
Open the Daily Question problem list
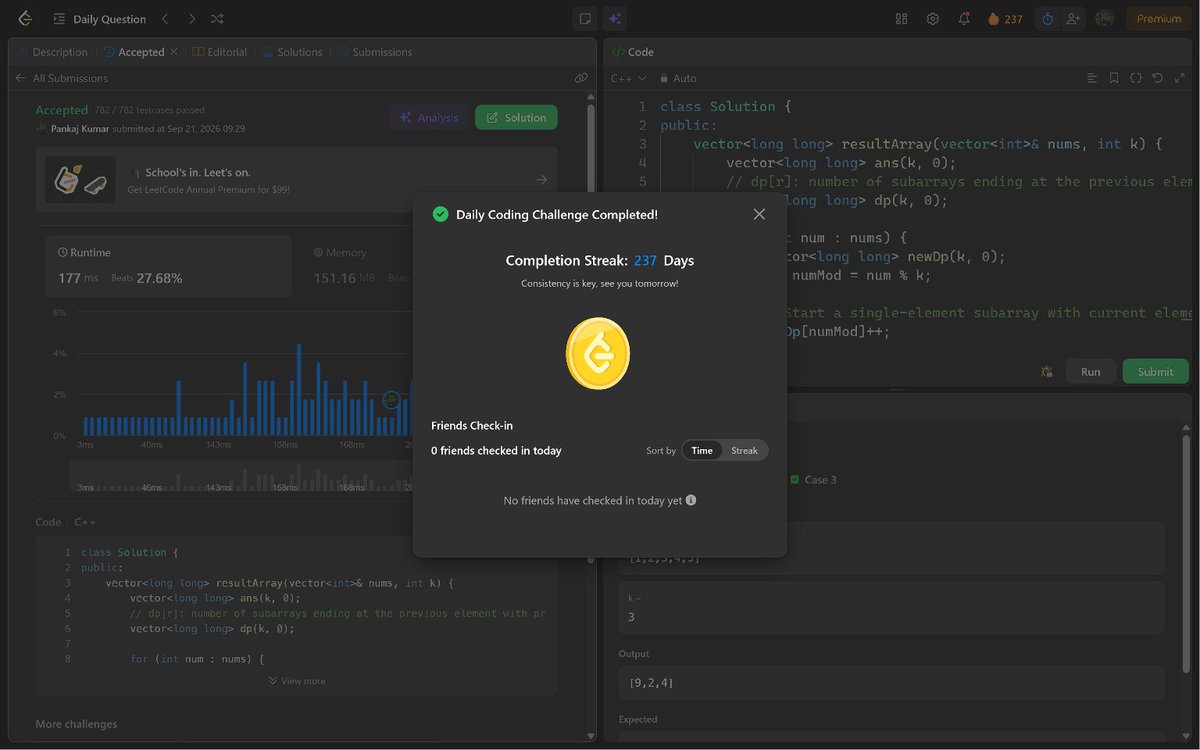100,19
